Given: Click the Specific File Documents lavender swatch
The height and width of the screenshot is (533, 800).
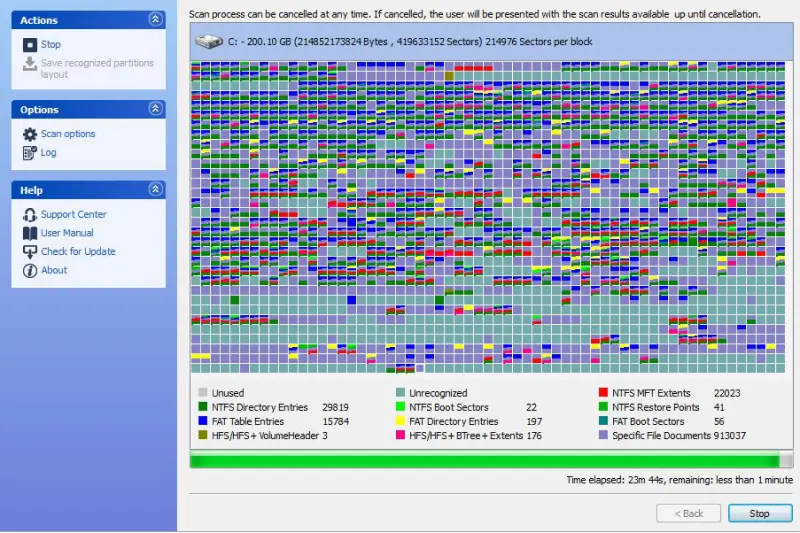Looking at the screenshot, I should click(603, 435).
